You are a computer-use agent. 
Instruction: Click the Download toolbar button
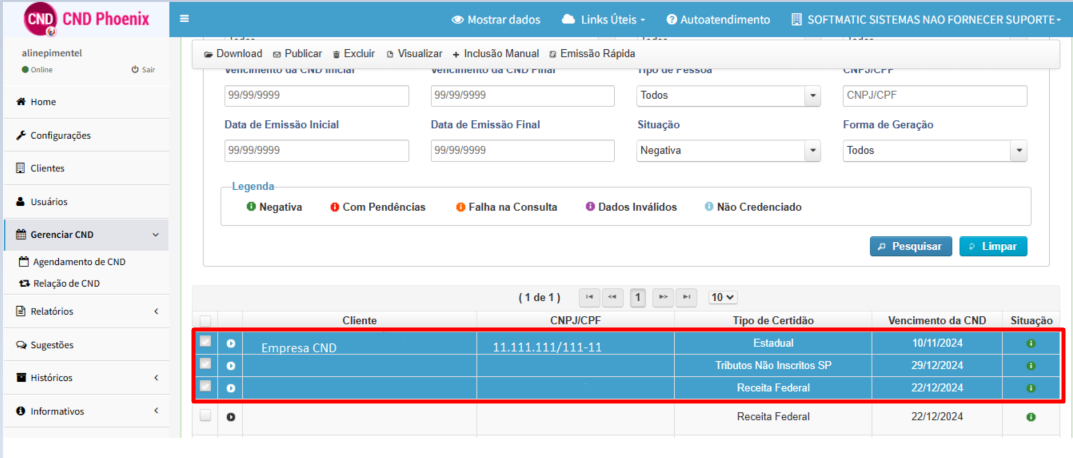pyautogui.click(x=233, y=53)
